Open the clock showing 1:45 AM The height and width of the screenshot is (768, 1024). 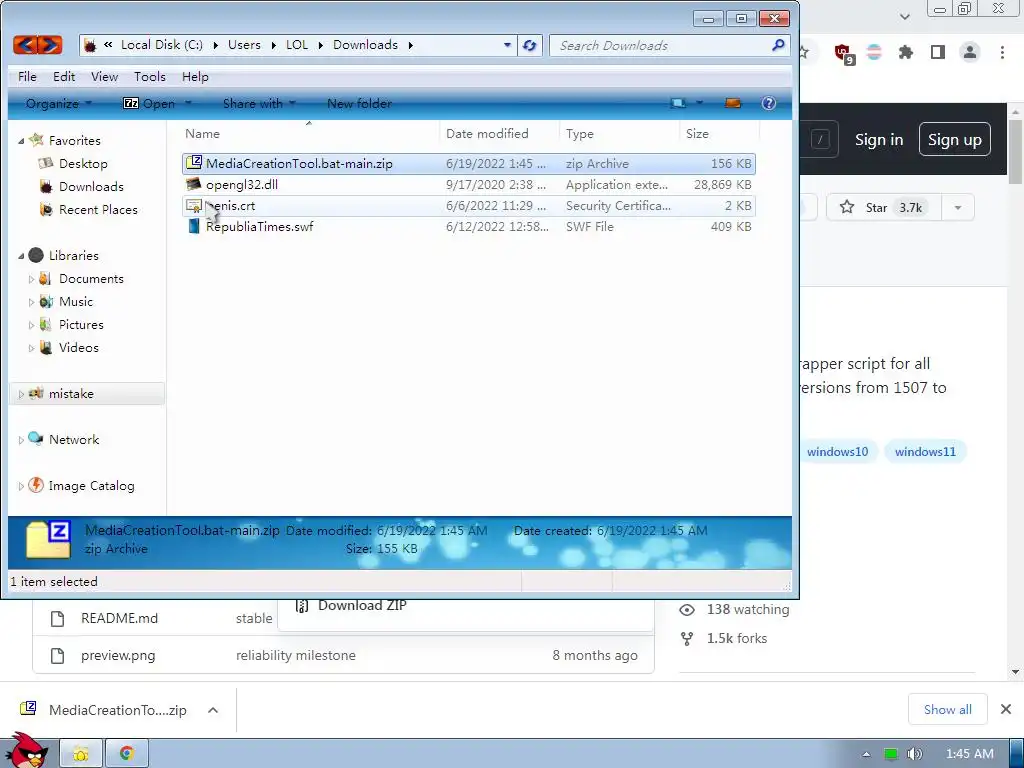[x=969, y=754]
